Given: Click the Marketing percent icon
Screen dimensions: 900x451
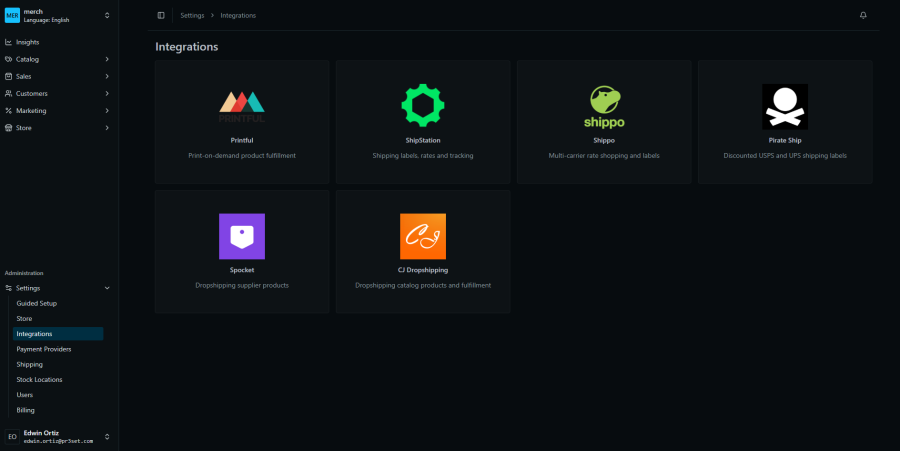Looking at the screenshot, I should pos(8,111).
